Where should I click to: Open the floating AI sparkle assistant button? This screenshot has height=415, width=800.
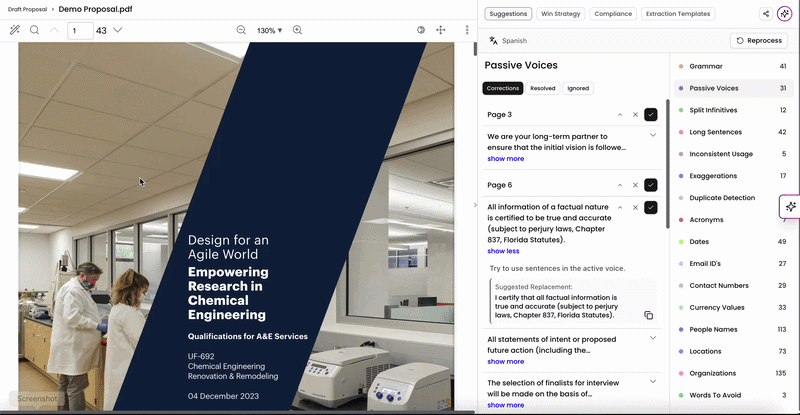point(790,207)
